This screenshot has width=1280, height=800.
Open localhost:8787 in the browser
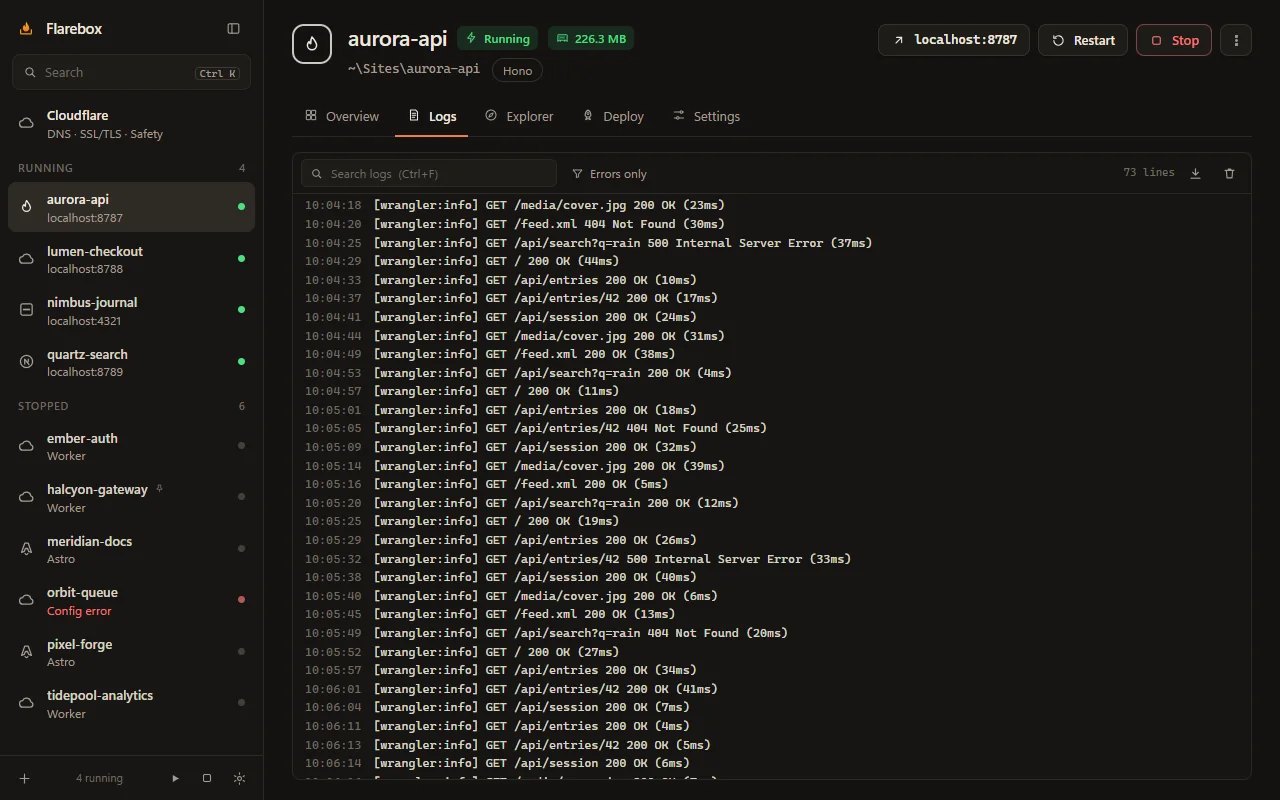[x=954, y=40]
